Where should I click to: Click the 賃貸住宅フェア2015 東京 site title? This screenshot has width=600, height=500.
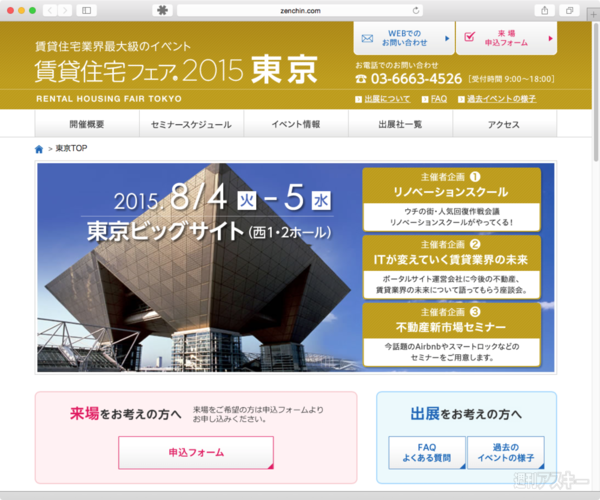click(x=176, y=70)
